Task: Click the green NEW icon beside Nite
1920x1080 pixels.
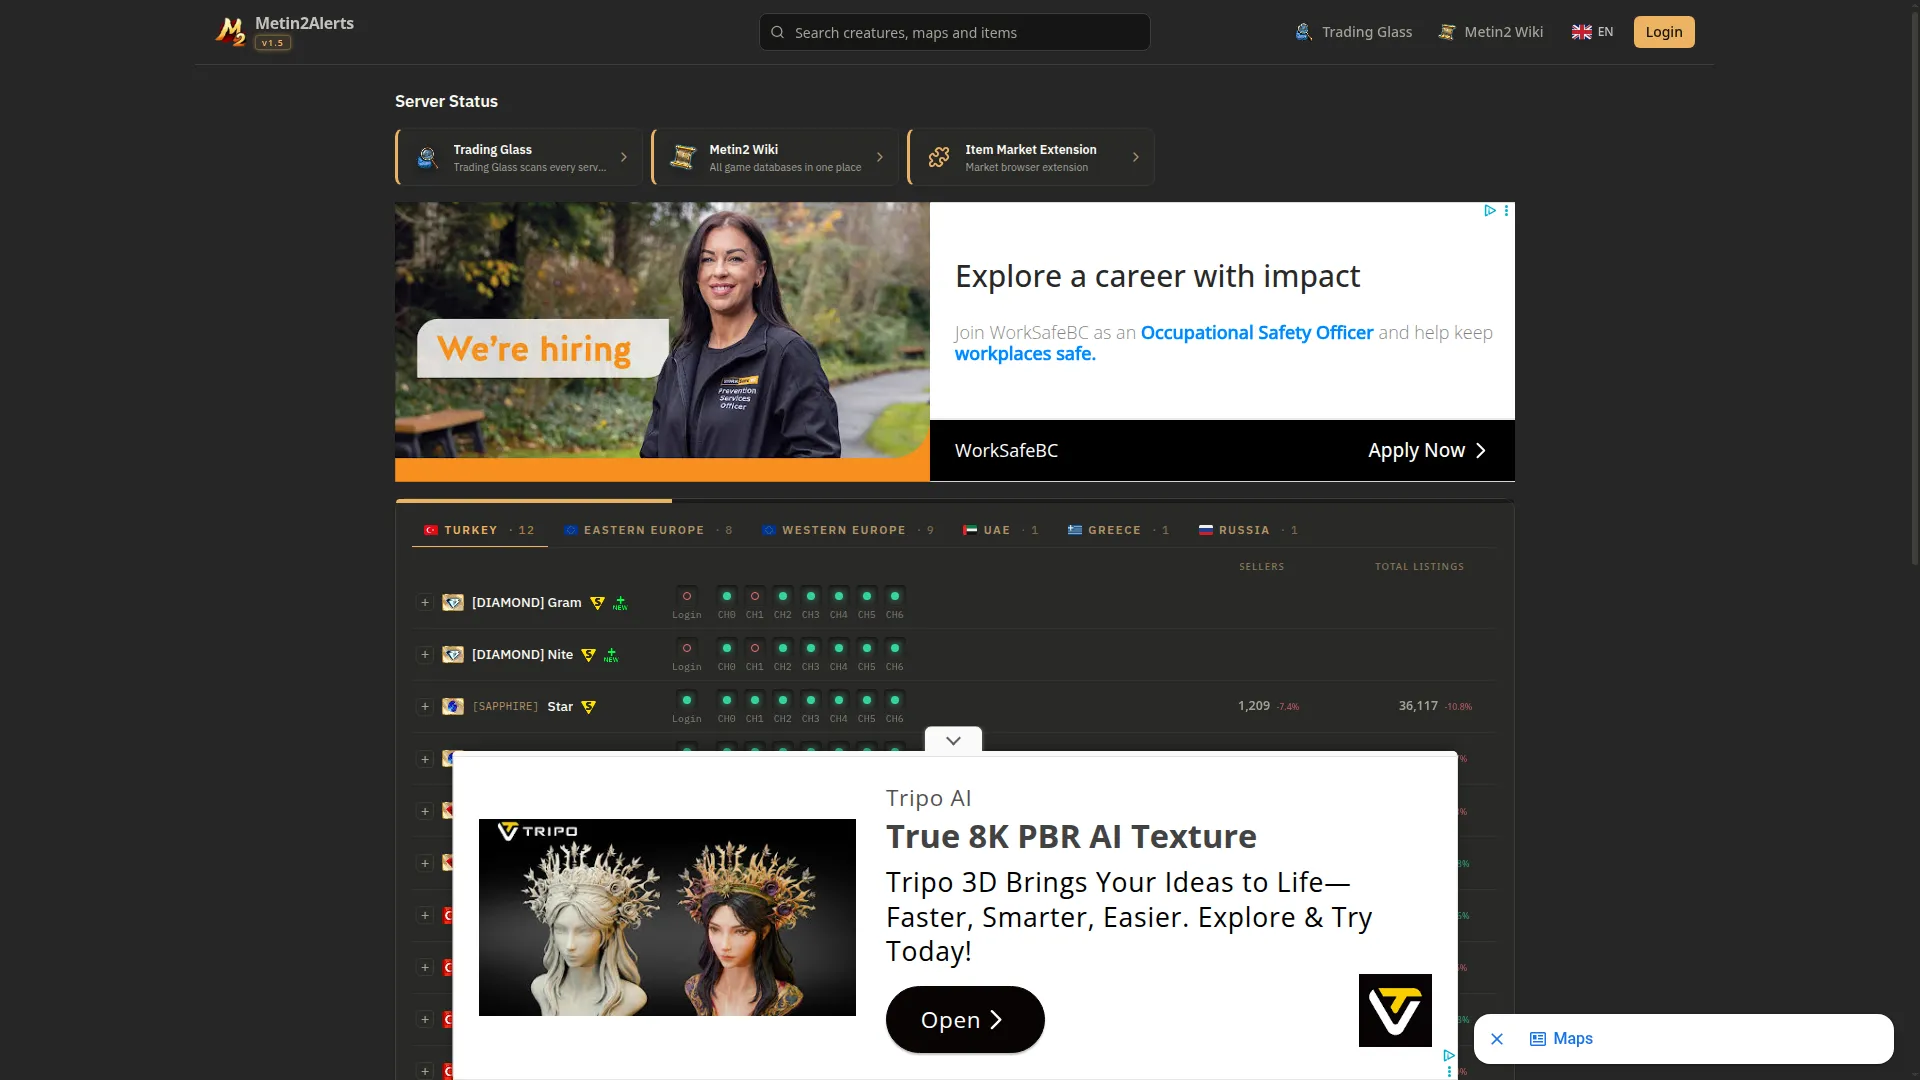Action: [611, 655]
